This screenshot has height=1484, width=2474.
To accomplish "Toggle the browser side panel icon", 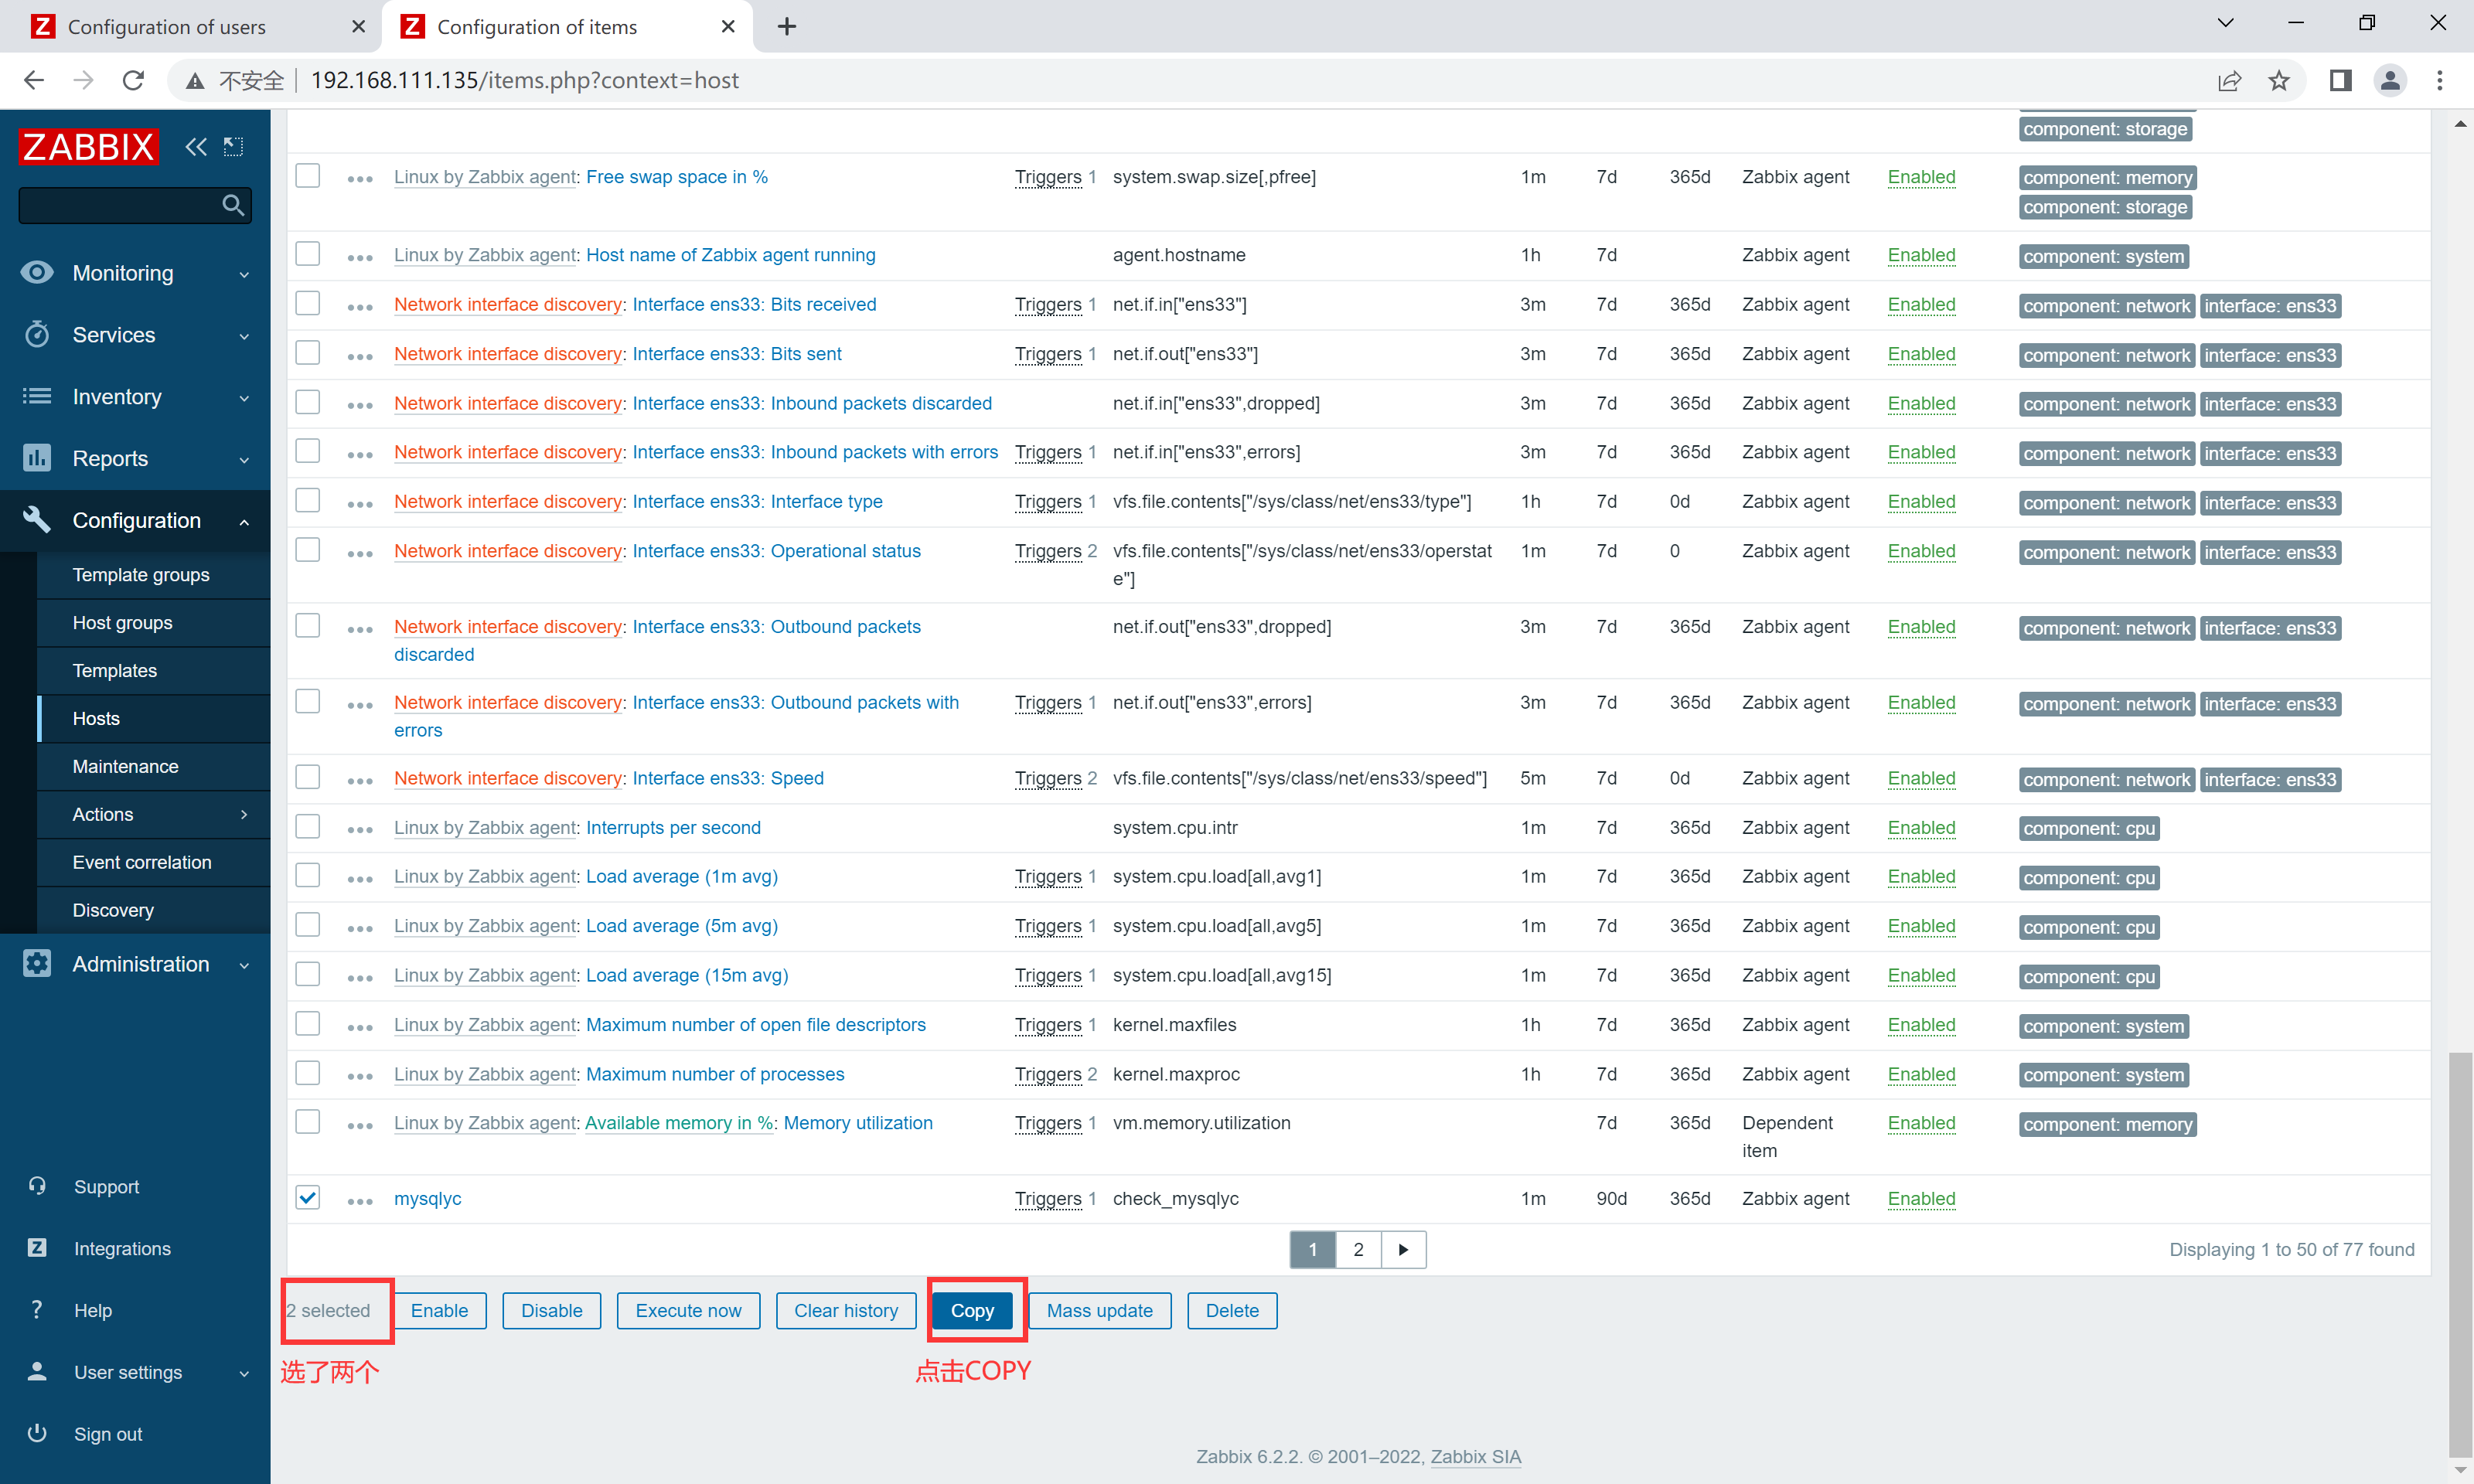I will 2340,80.
